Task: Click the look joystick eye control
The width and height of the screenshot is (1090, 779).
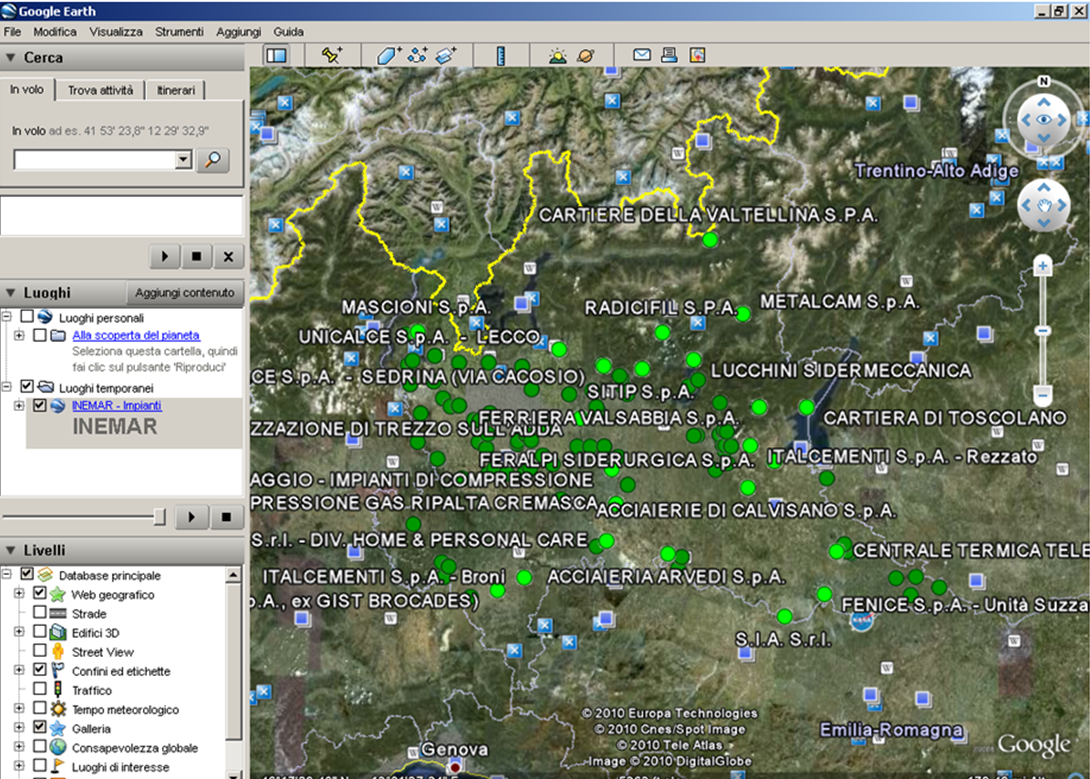Action: [1043, 120]
